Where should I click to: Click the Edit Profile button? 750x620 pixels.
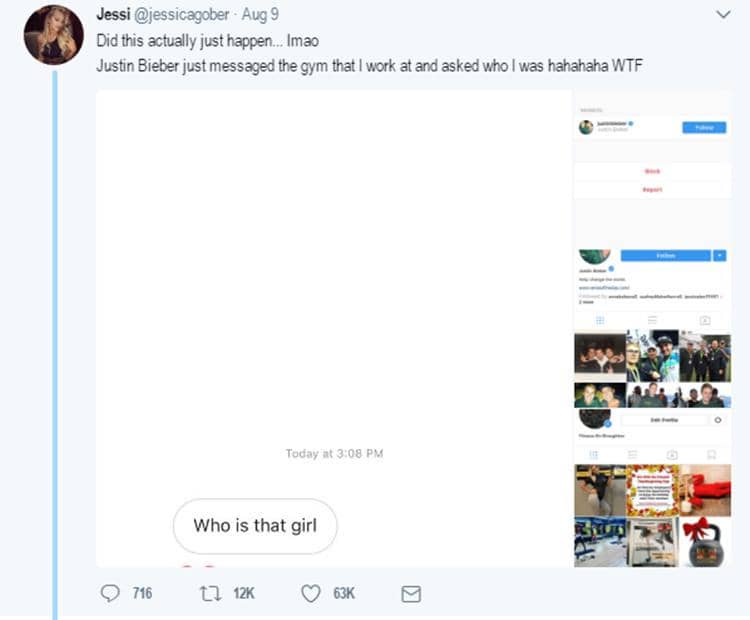(x=665, y=420)
